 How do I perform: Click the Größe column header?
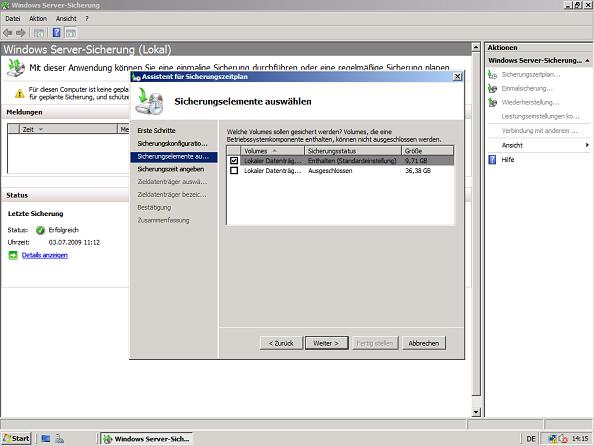tap(427, 151)
